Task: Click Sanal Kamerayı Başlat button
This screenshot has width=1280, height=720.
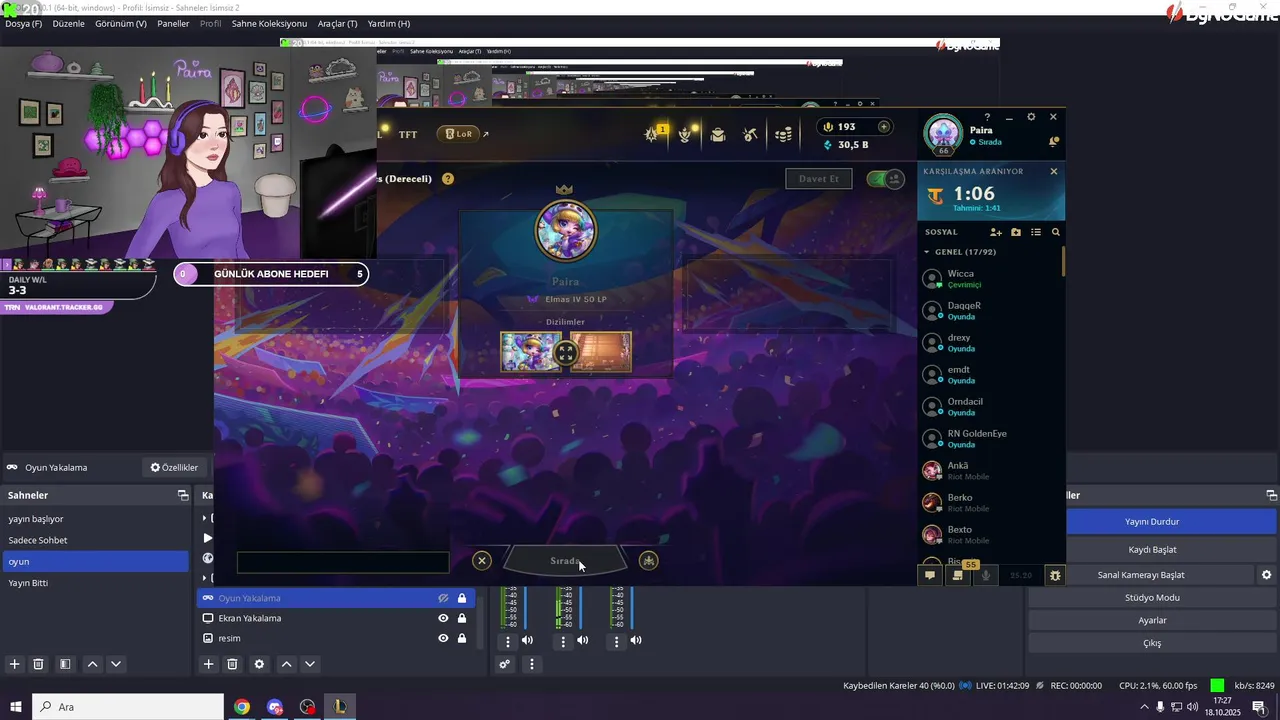Action: 1141,575
